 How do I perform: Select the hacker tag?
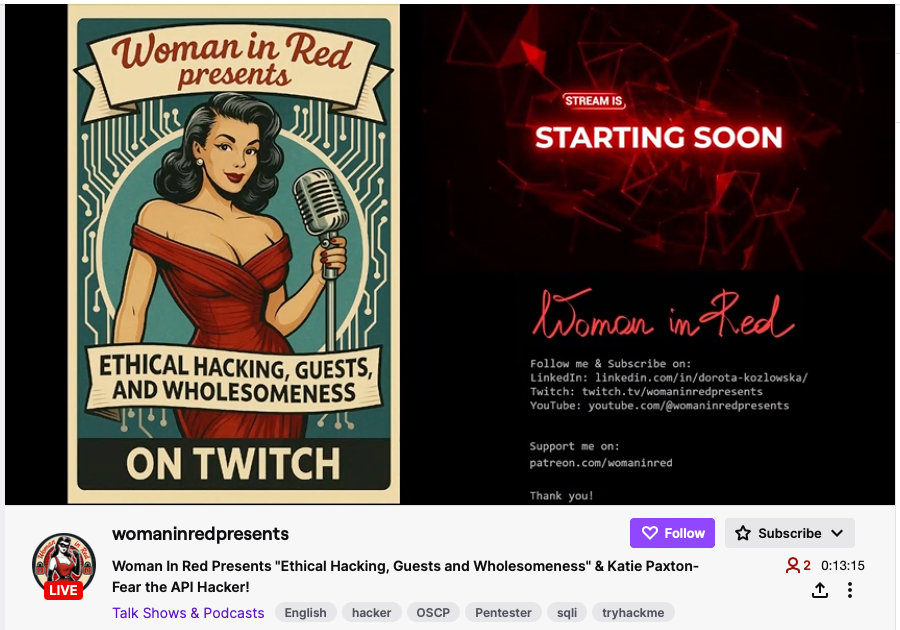371,613
